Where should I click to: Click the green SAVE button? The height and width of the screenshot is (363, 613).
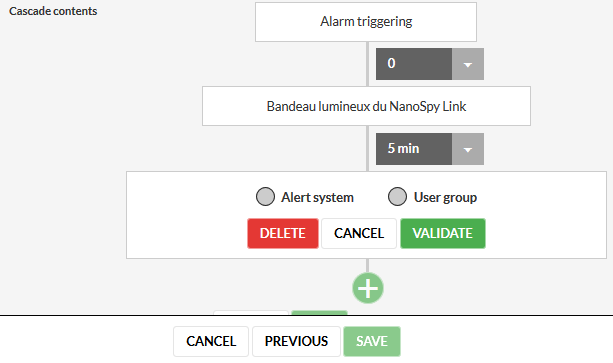tap(372, 342)
